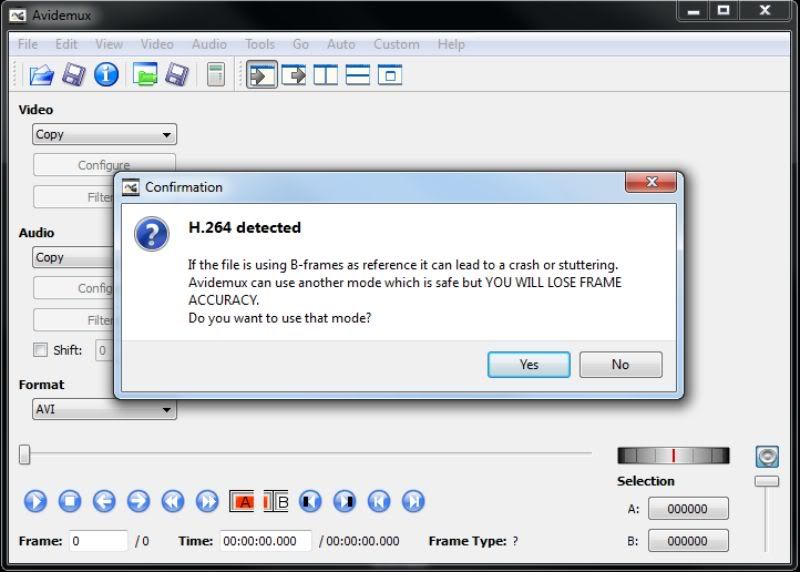
Task: Toggle the audio Shift checkbox
Action: (40, 350)
